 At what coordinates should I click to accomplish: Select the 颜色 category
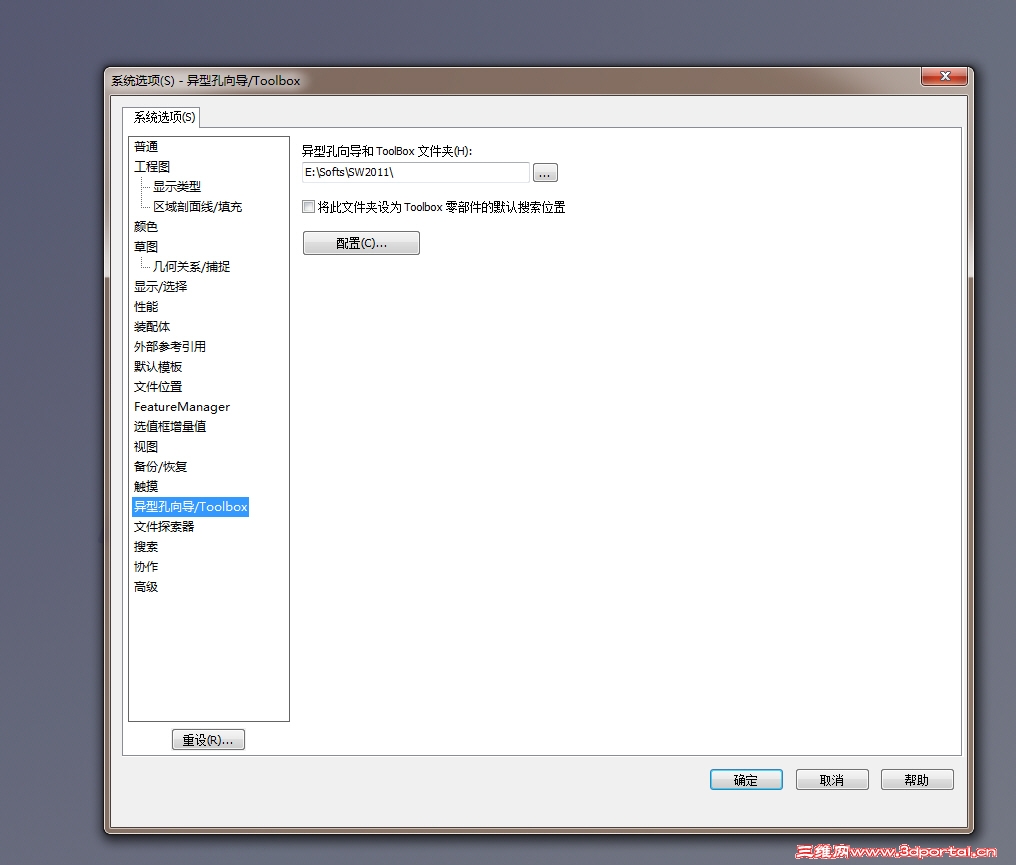point(146,227)
